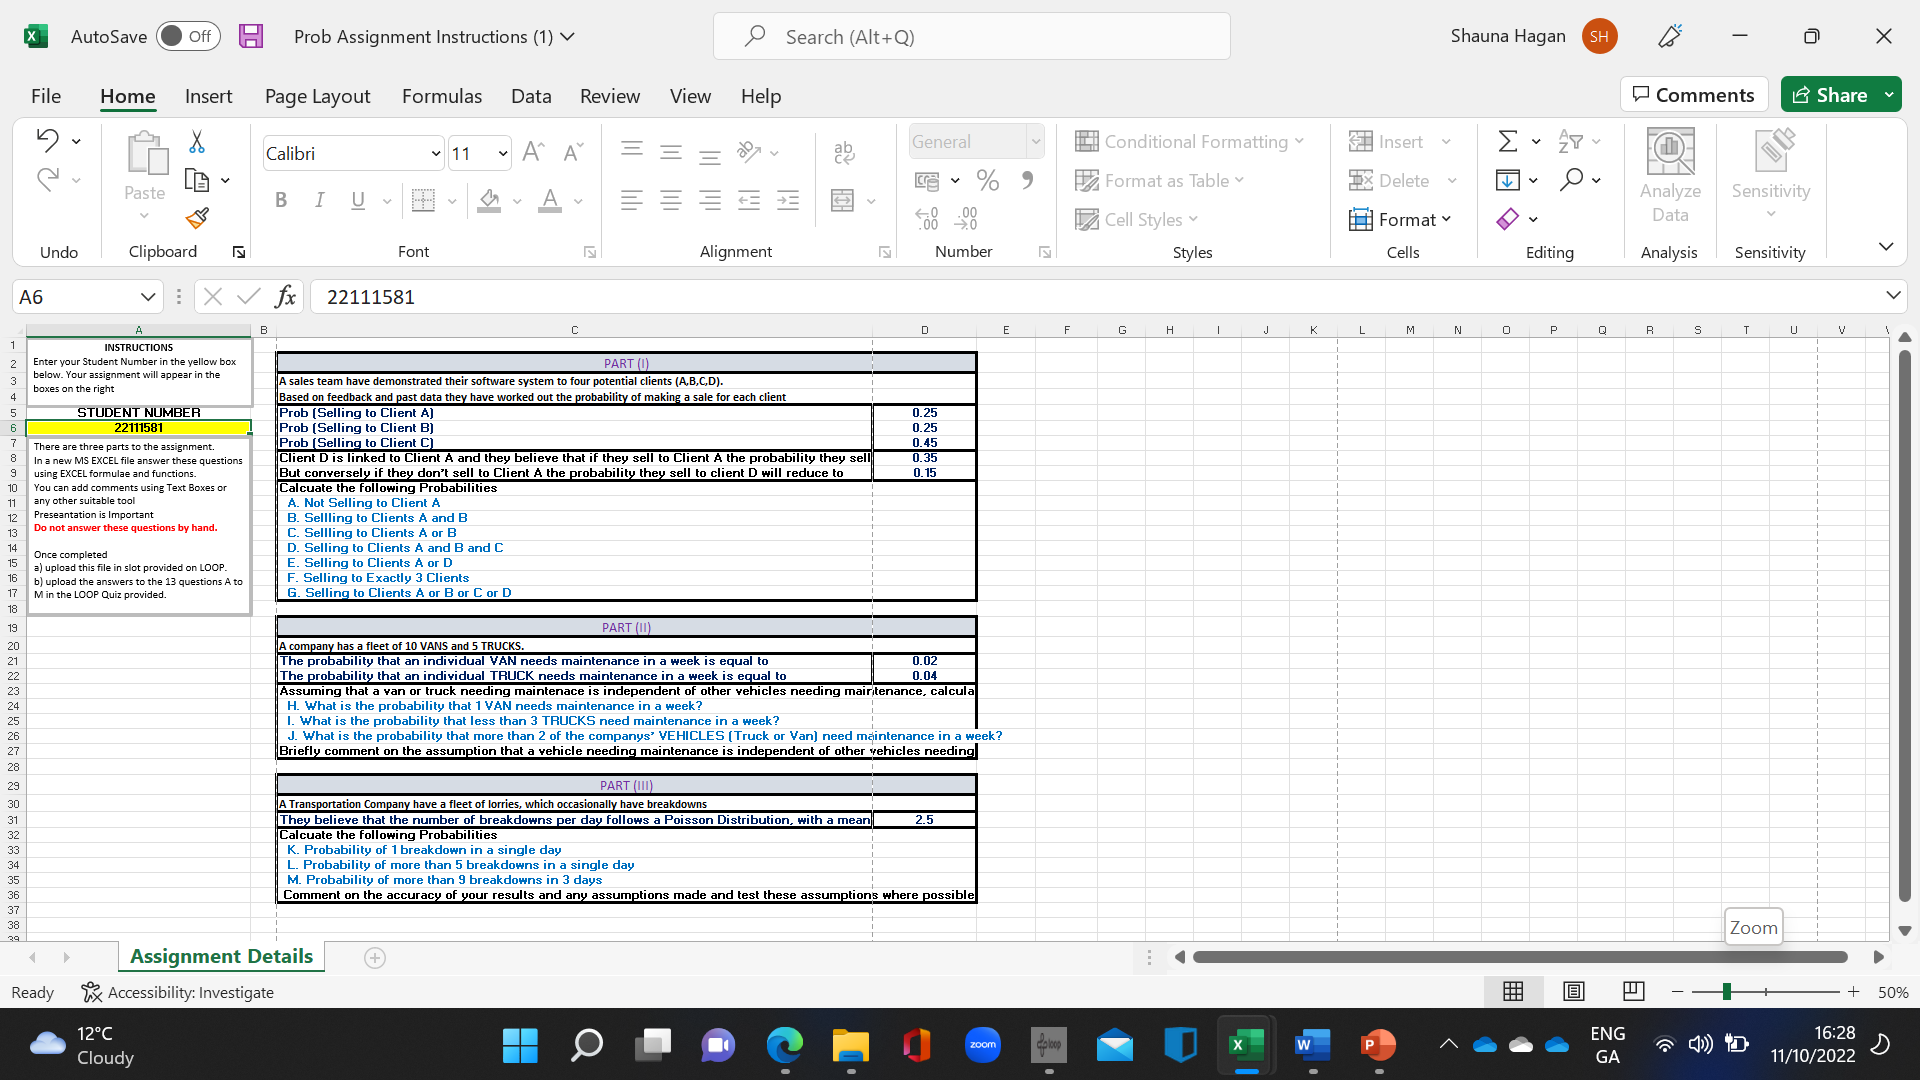Switch to Page Break Preview view
Image resolution: width=1920 pixels, height=1080 pixels.
pyautogui.click(x=1633, y=991)
